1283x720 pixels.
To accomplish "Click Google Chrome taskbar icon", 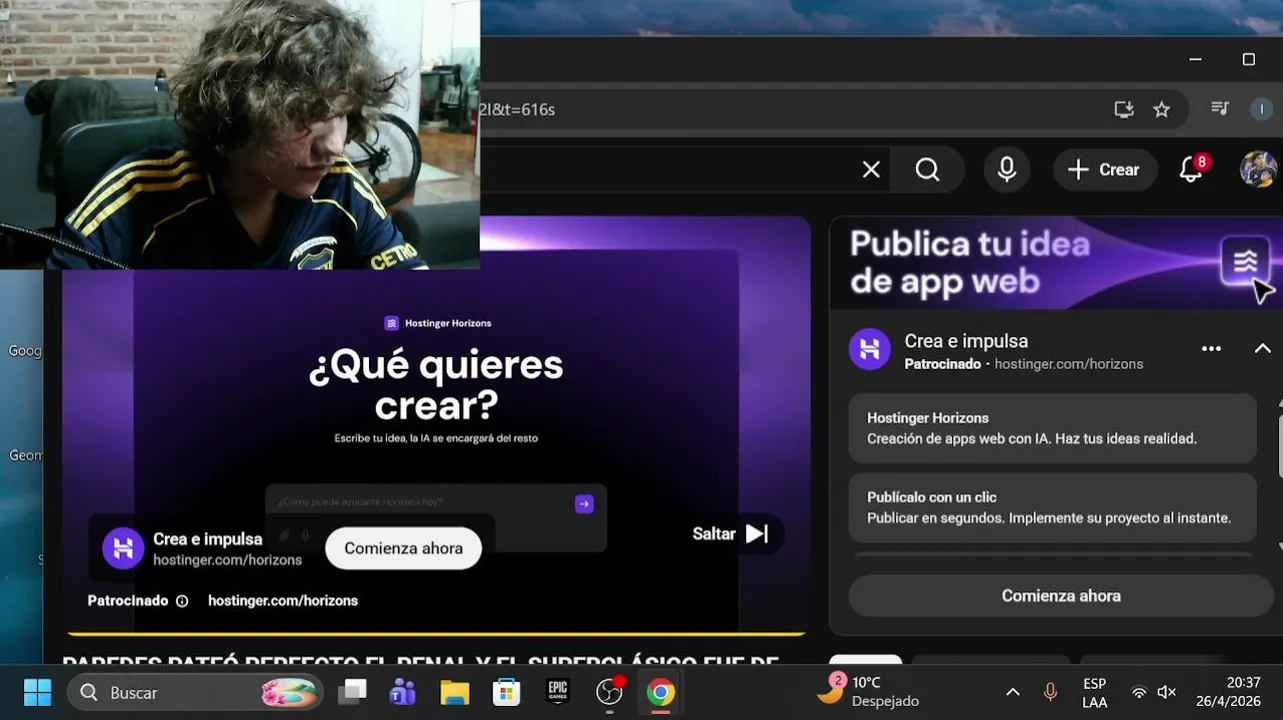I will coord(660,692).
